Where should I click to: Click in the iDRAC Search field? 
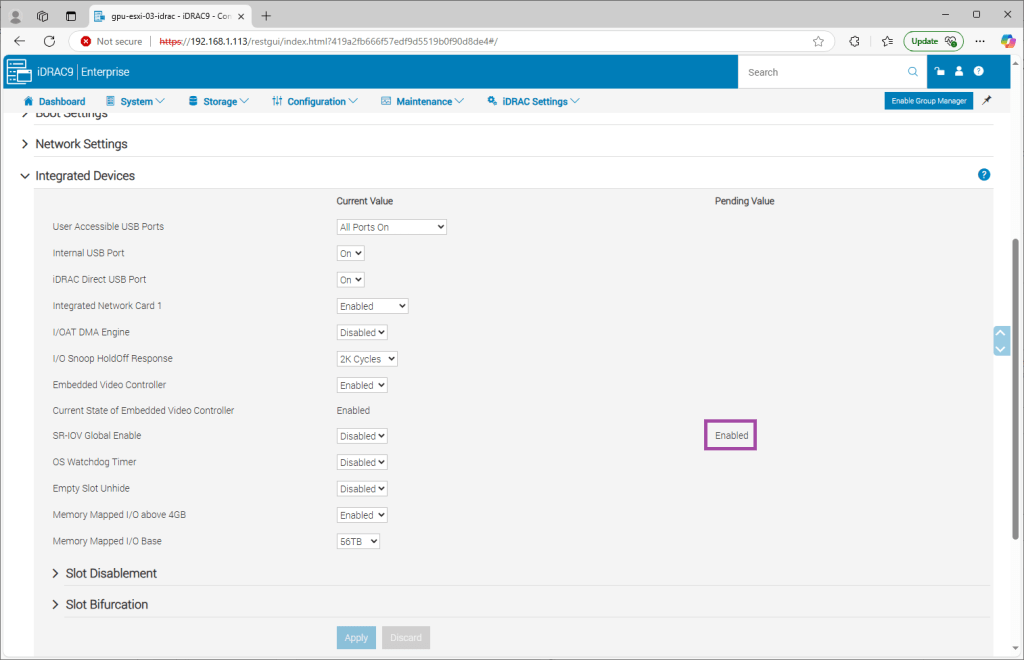(825, 72)
